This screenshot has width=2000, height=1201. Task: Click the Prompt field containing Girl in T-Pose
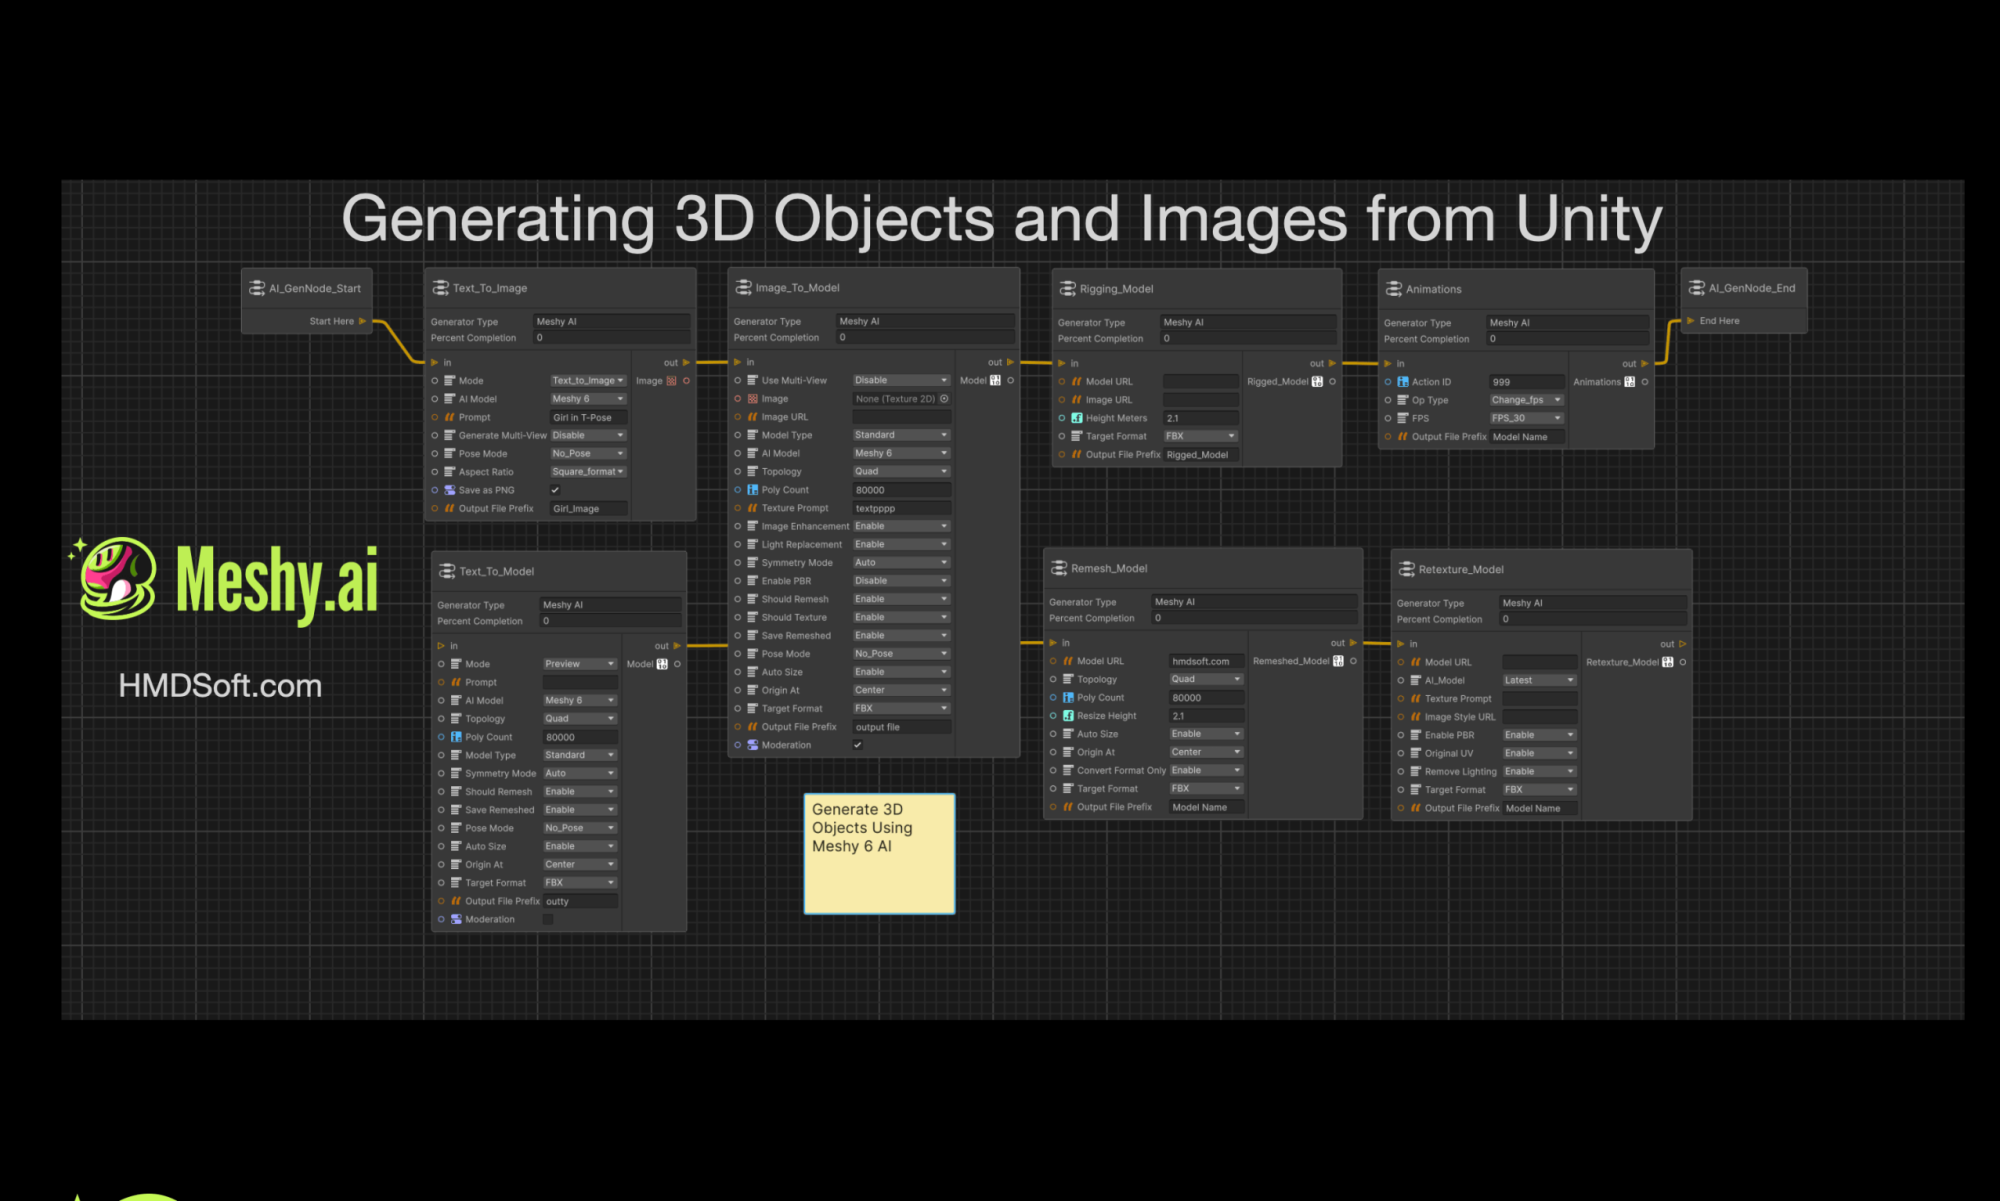[x=588, y=418]
